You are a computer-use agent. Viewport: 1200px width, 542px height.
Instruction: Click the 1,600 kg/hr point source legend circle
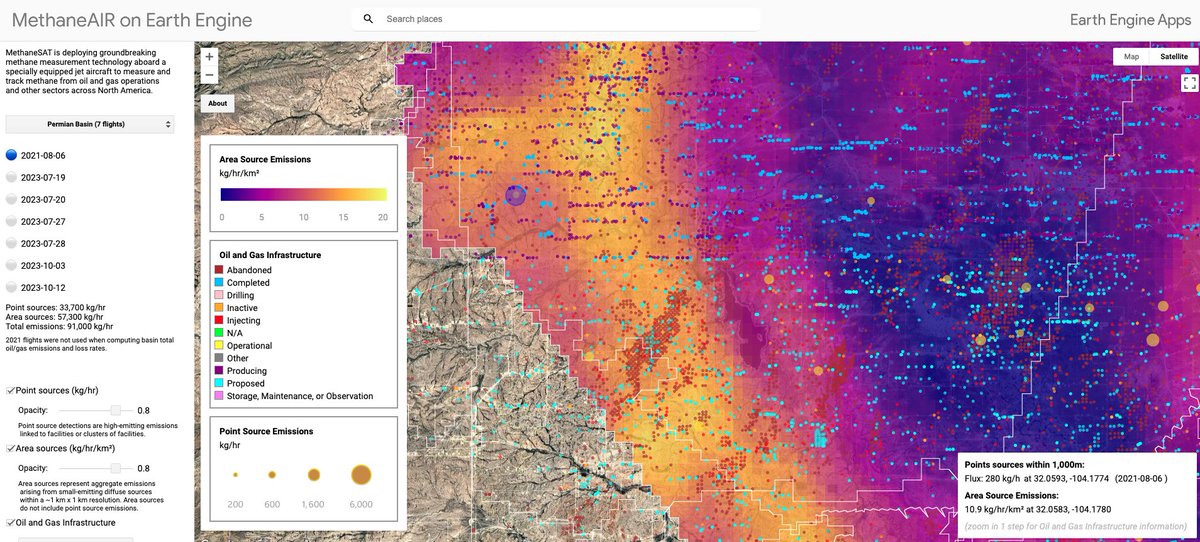[314, 474]
